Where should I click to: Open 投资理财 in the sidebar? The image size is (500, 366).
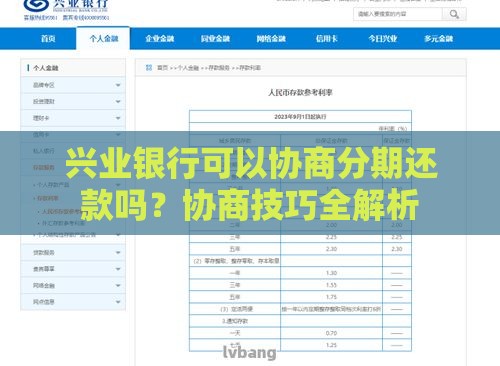pyautogui.click(x=44, y=102)
